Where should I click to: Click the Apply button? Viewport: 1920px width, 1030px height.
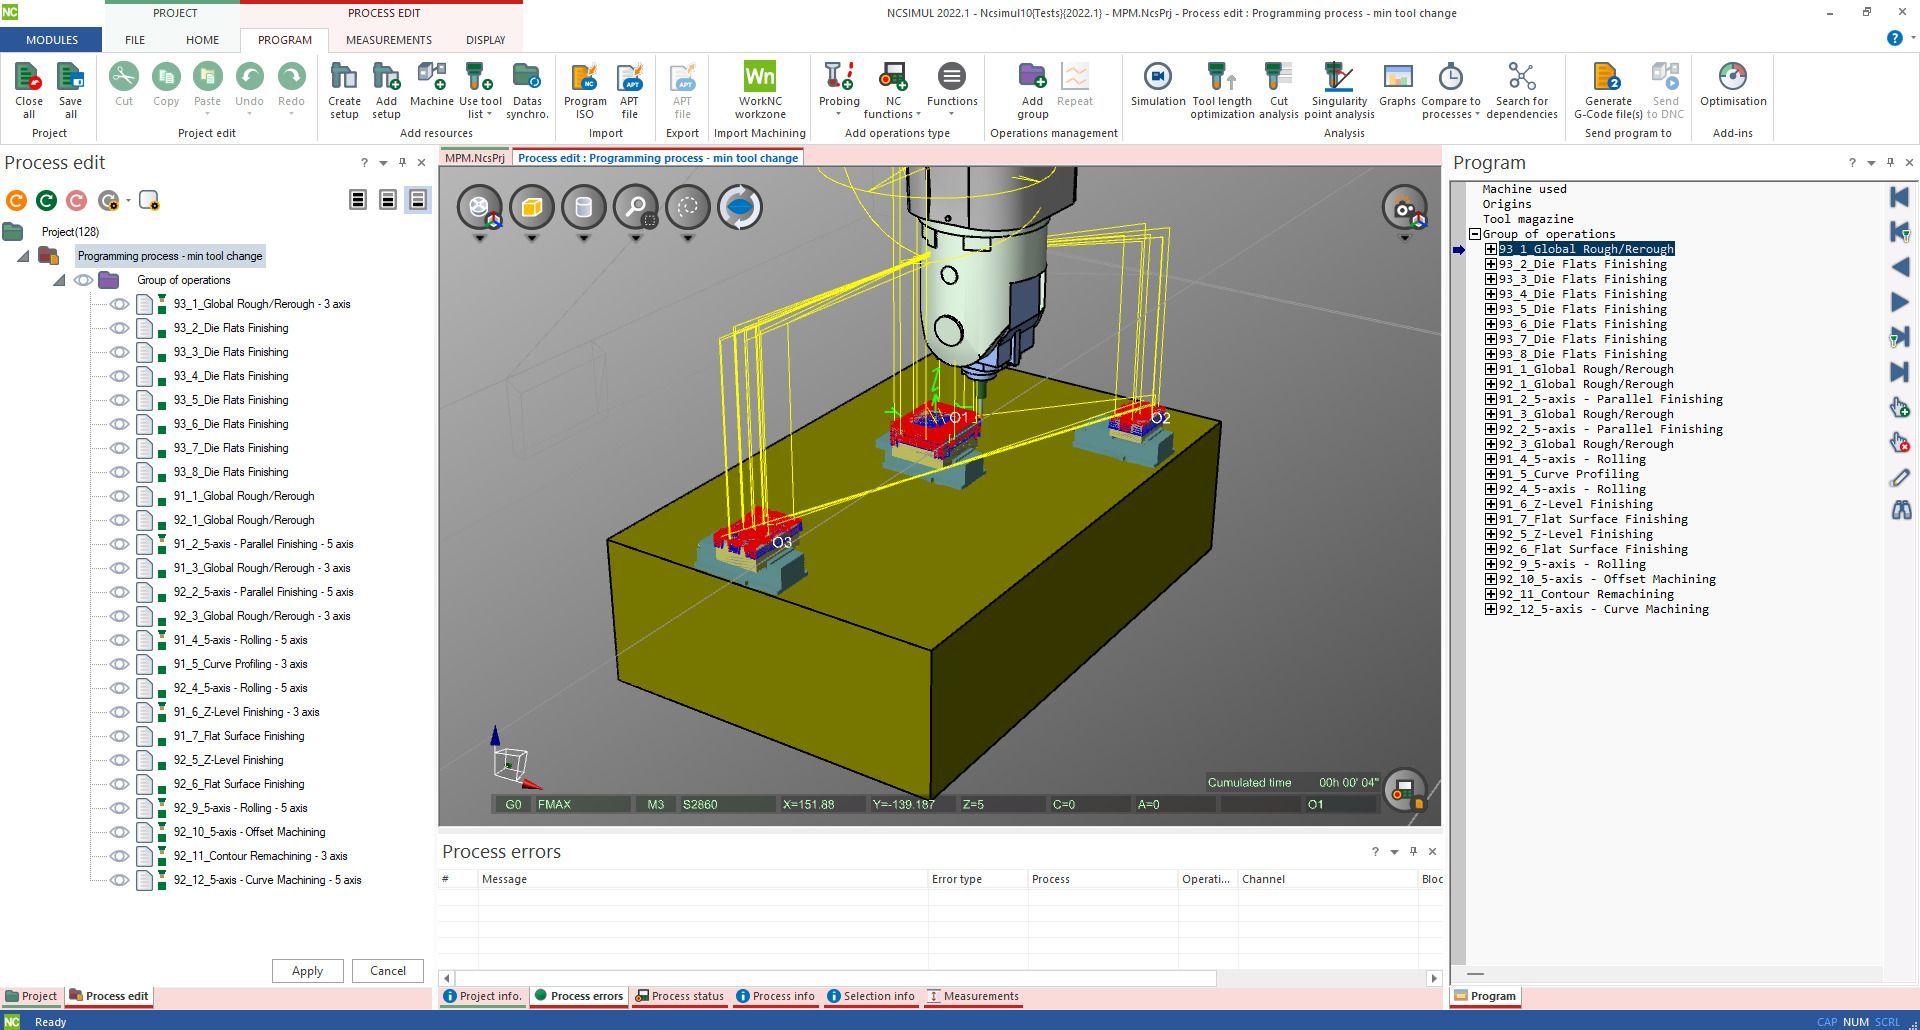(307, 971)
